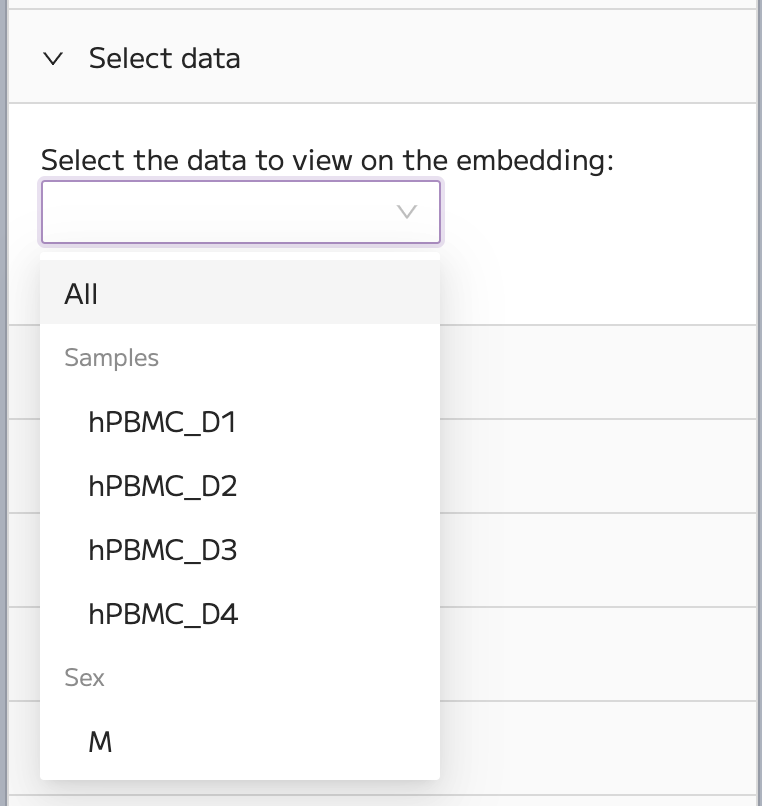
Task: Open fourth collapsed panel below Select data
Action: (598, 654)
